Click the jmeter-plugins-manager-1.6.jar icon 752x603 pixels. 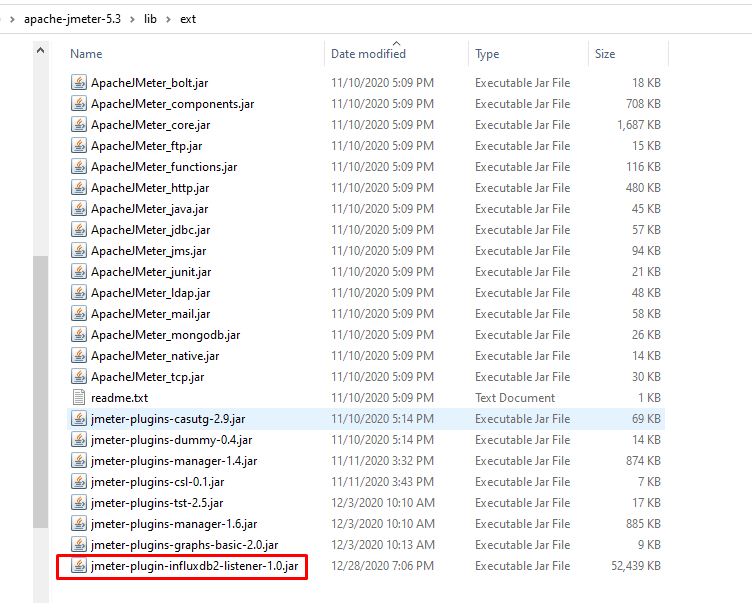(79, 524)
